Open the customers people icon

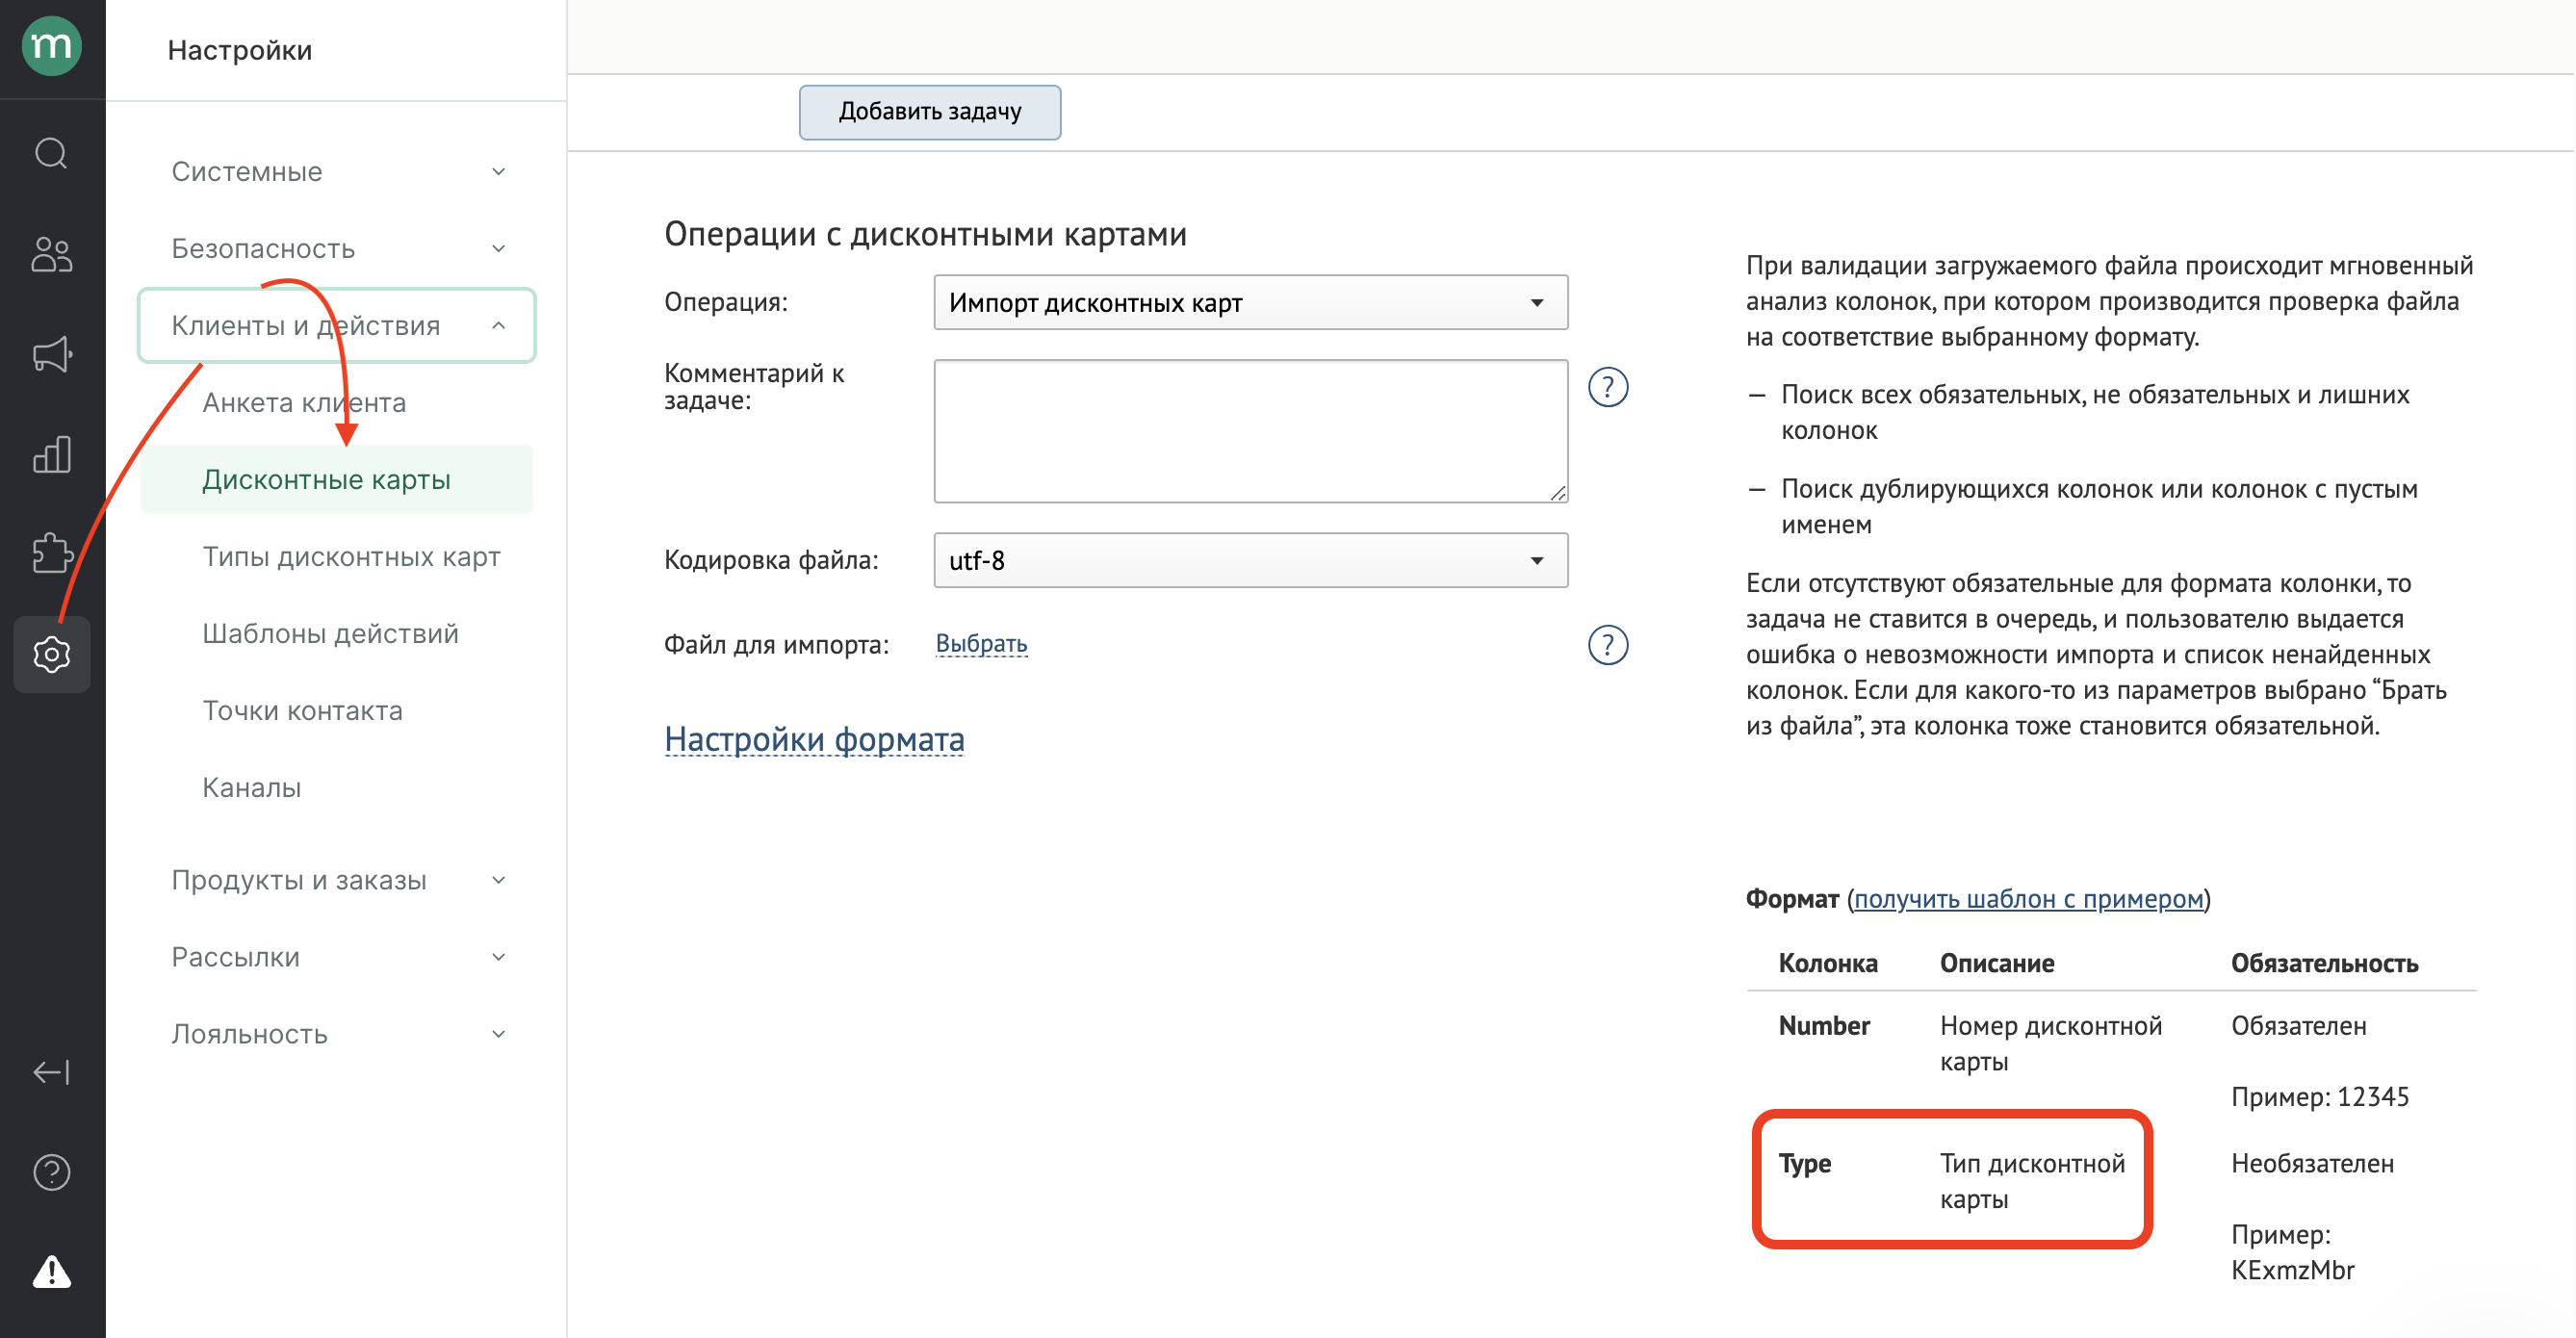[51, 254]
